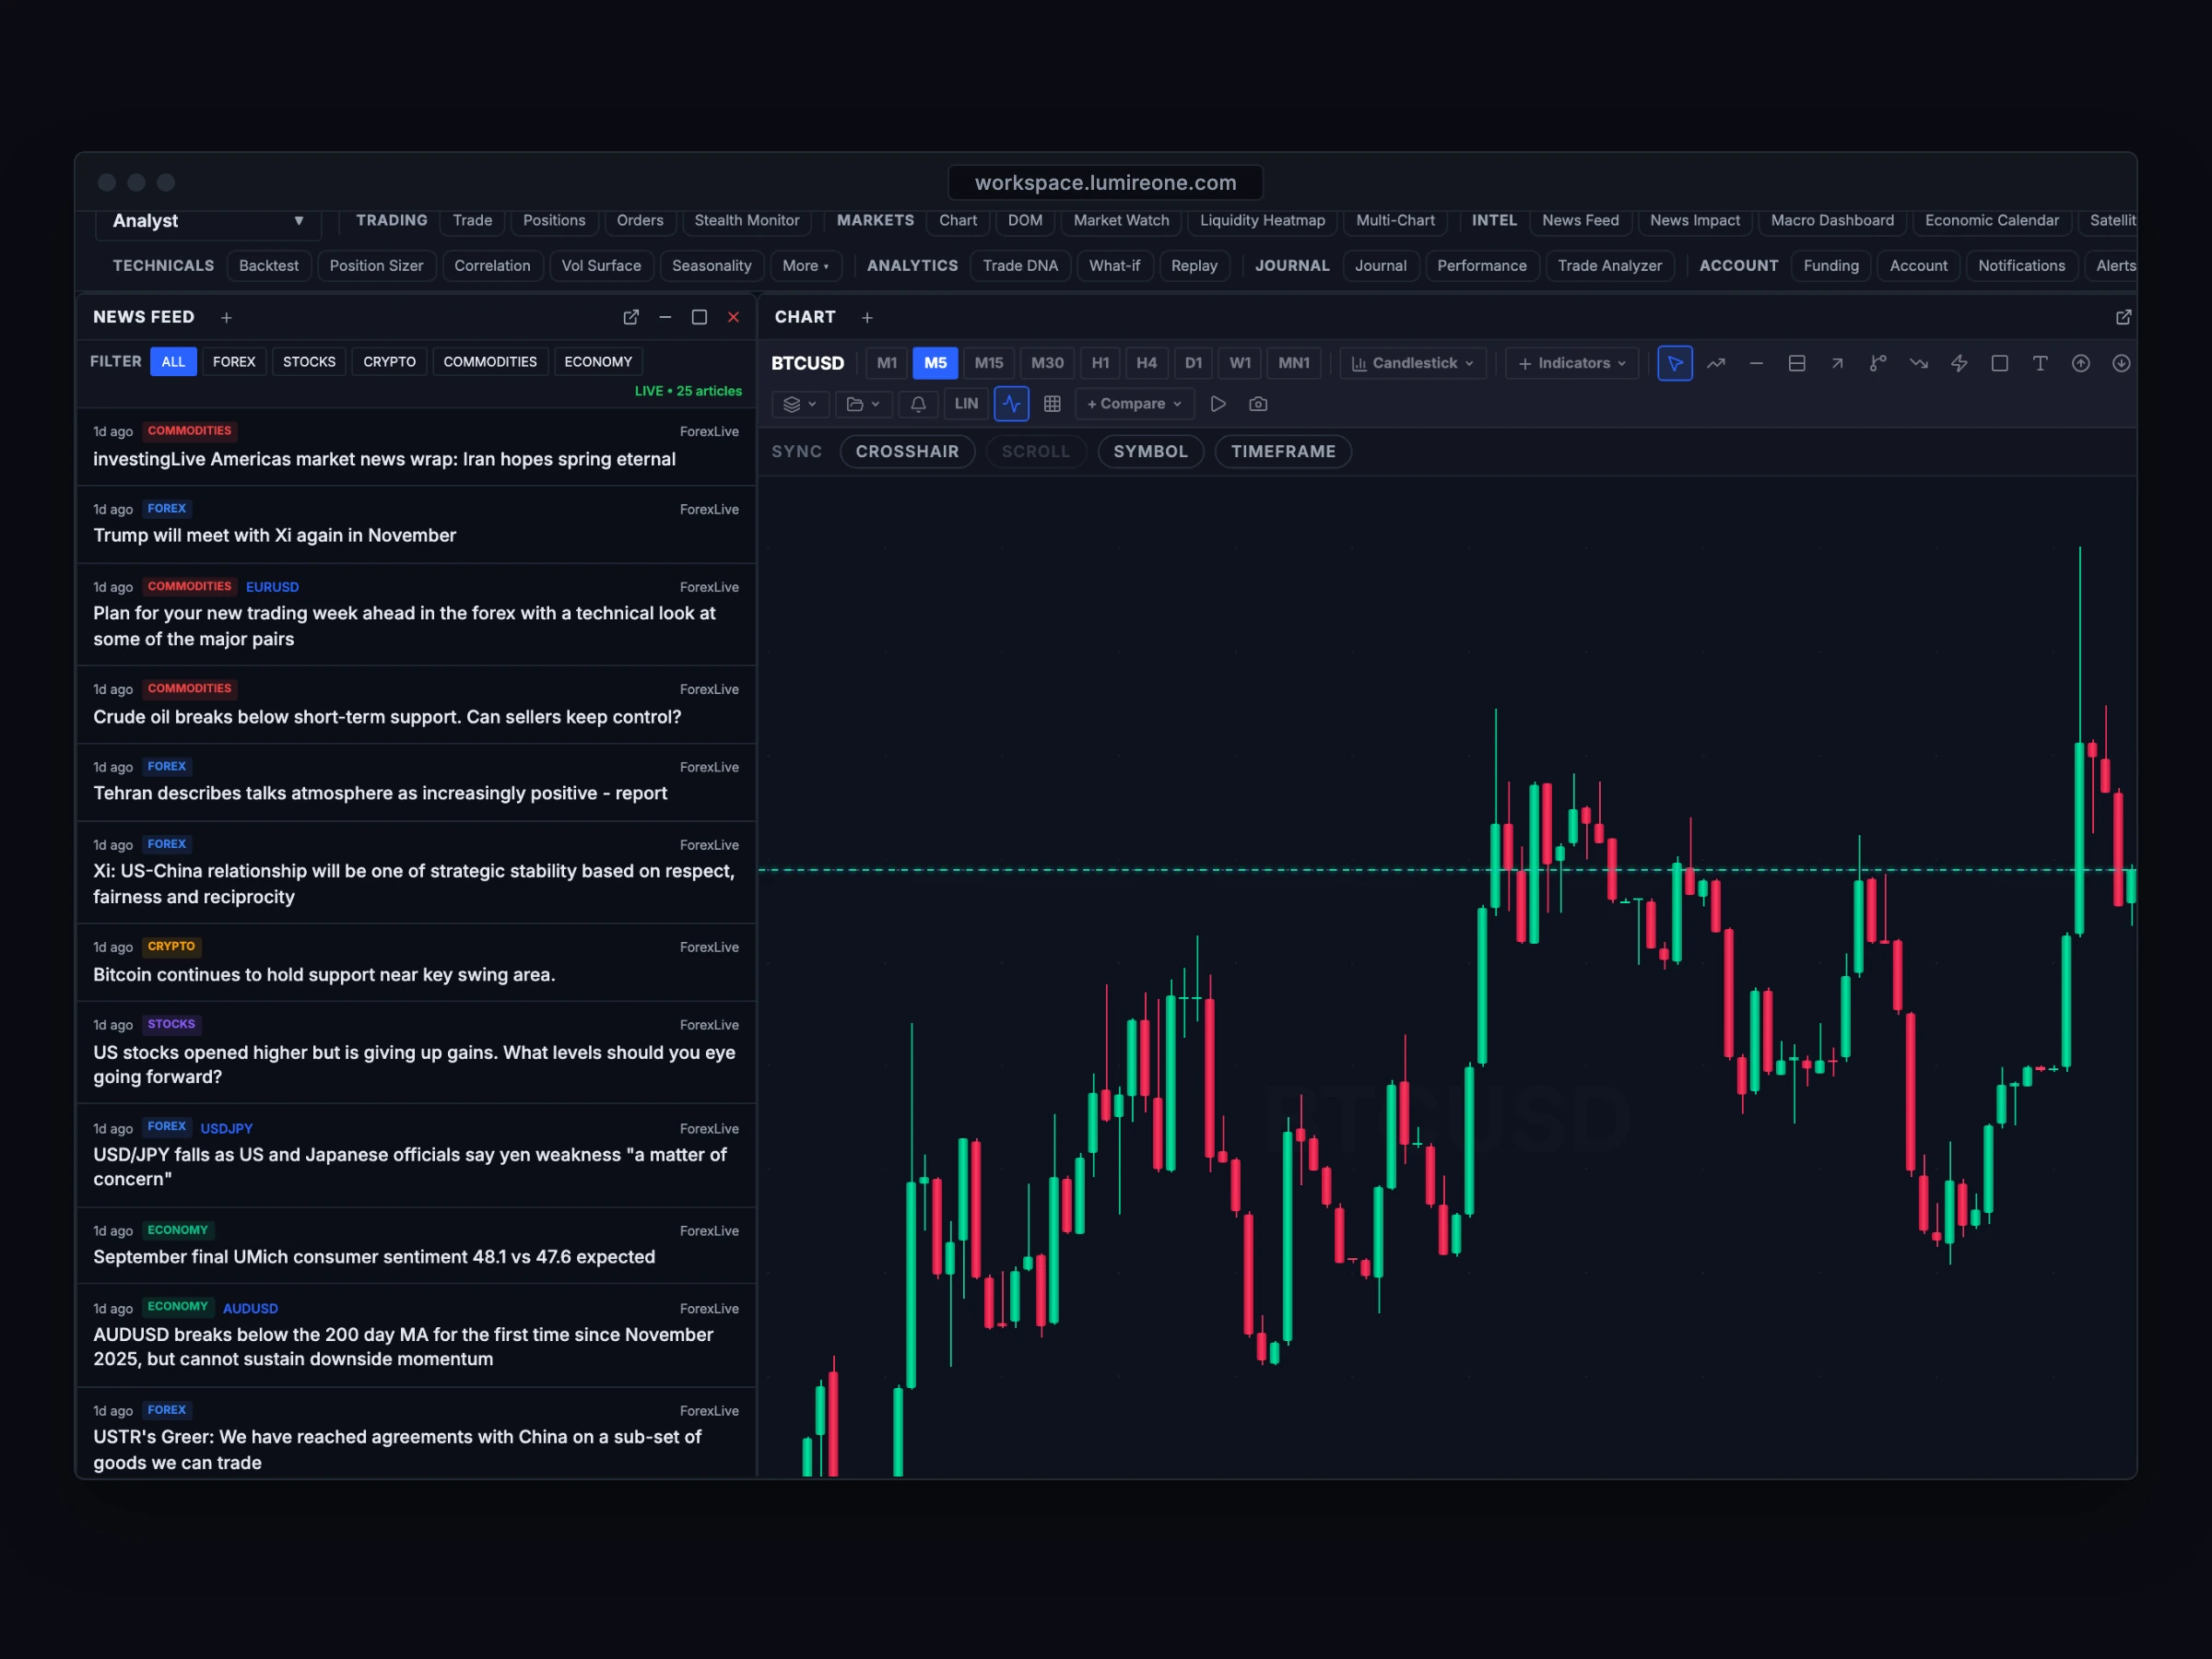Select the trend line drawing tool
Screen dimensions: 2212x1659
(1715, 363)
